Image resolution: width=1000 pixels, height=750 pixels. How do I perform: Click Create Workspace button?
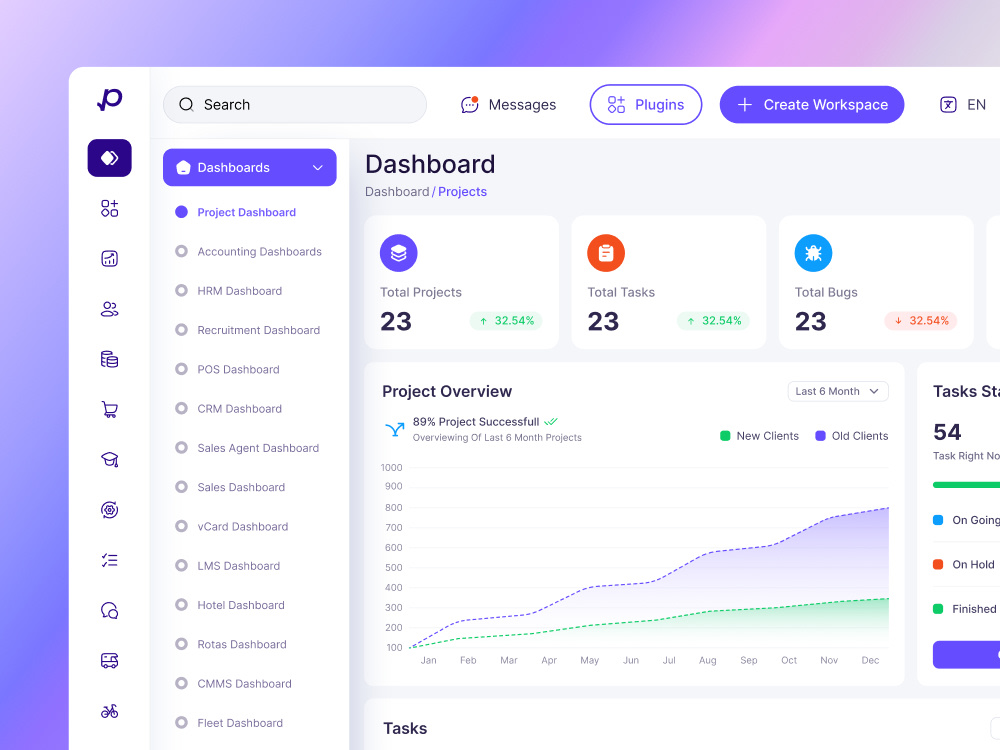[812, 105]
